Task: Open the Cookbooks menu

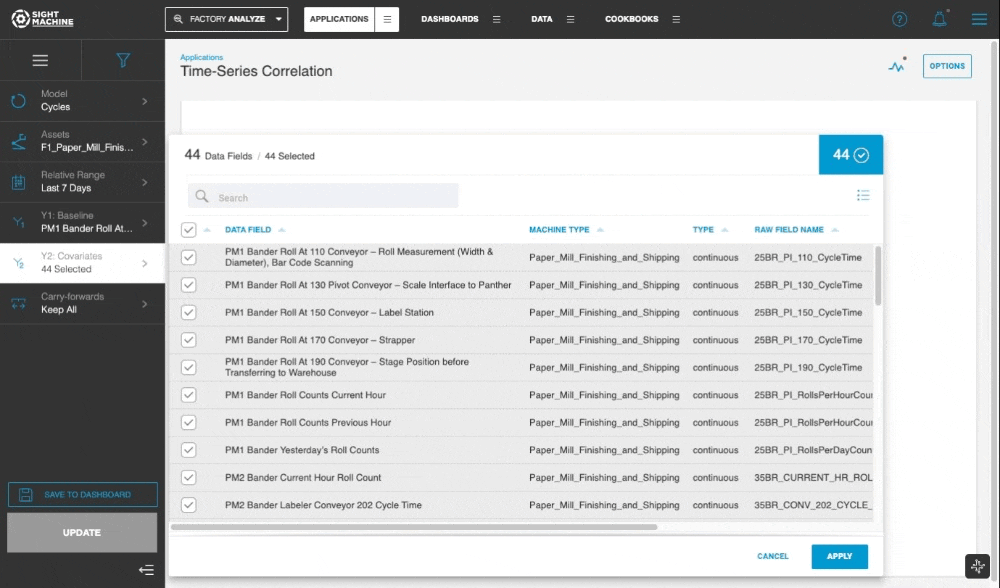Action: (x=631, y=19)
